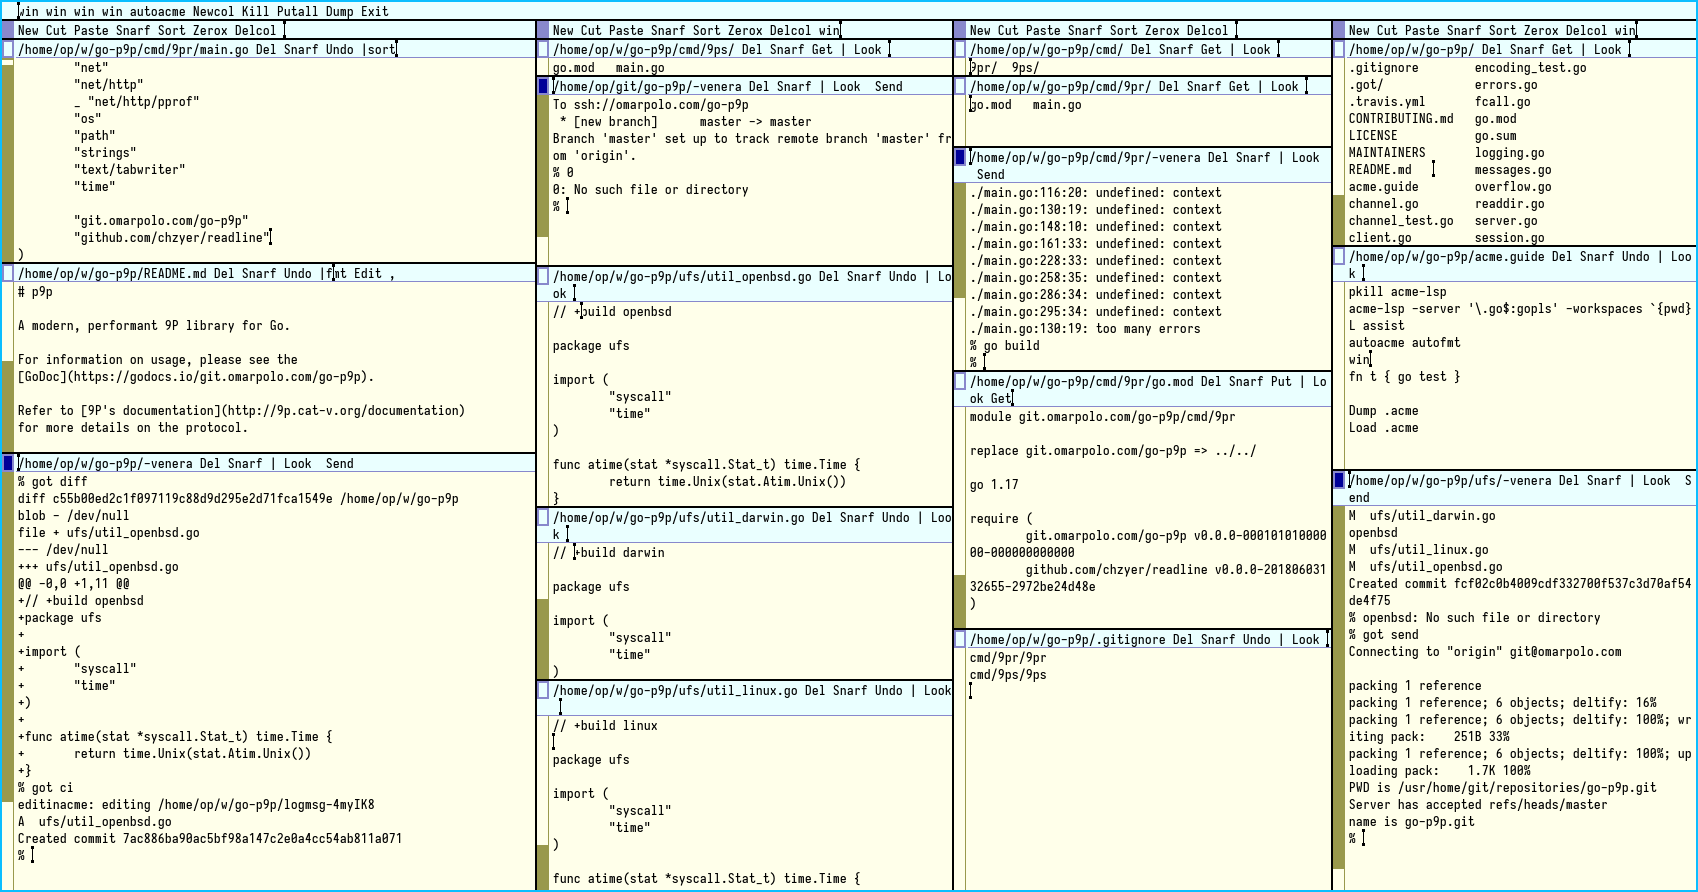The width and height of the screenshot is (1698, 892).
Task: Click Put in the go.mod window tag
Action: click(x=1281, y=381)
